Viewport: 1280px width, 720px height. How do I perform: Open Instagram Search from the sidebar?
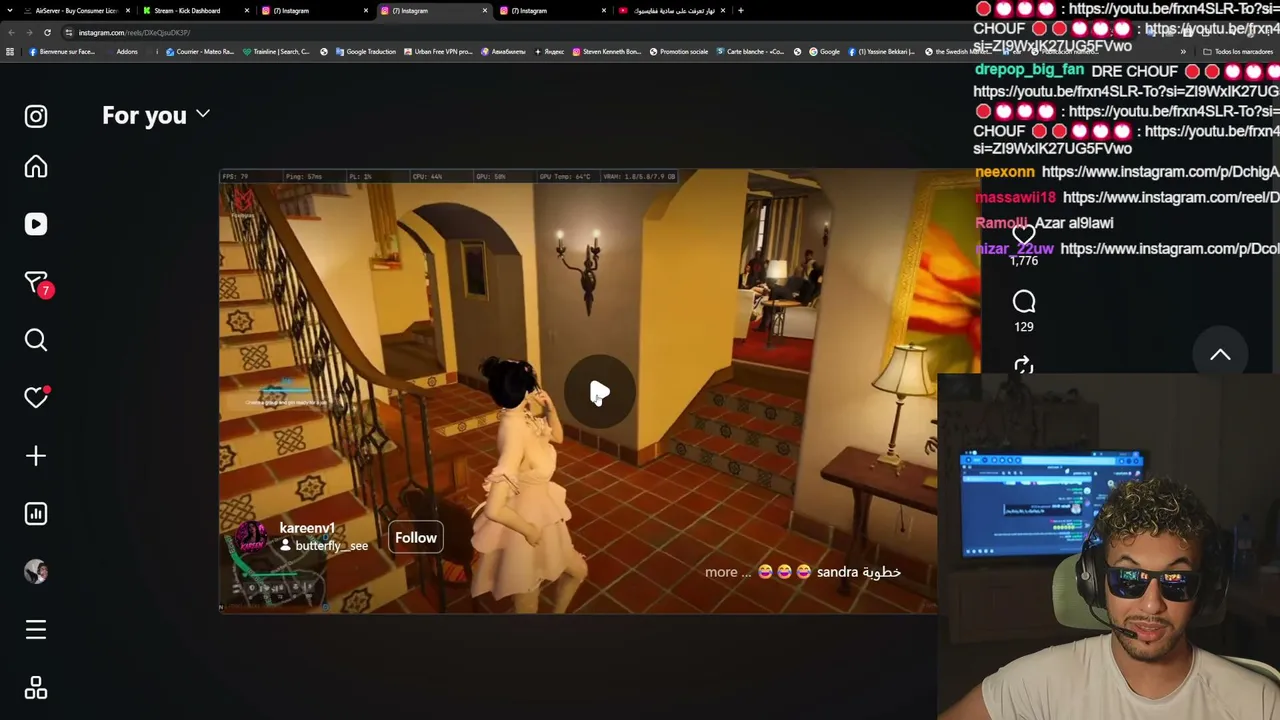36,340
